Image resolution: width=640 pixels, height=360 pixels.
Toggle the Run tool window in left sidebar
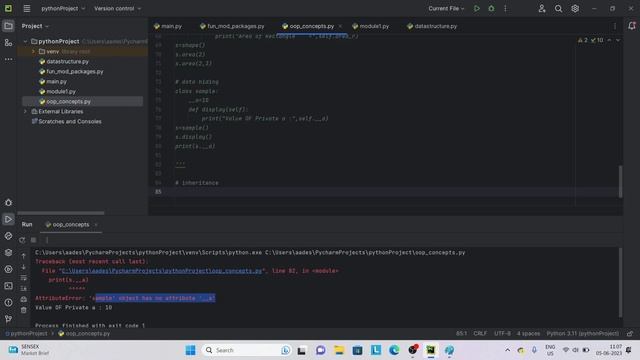coord(8,219)
